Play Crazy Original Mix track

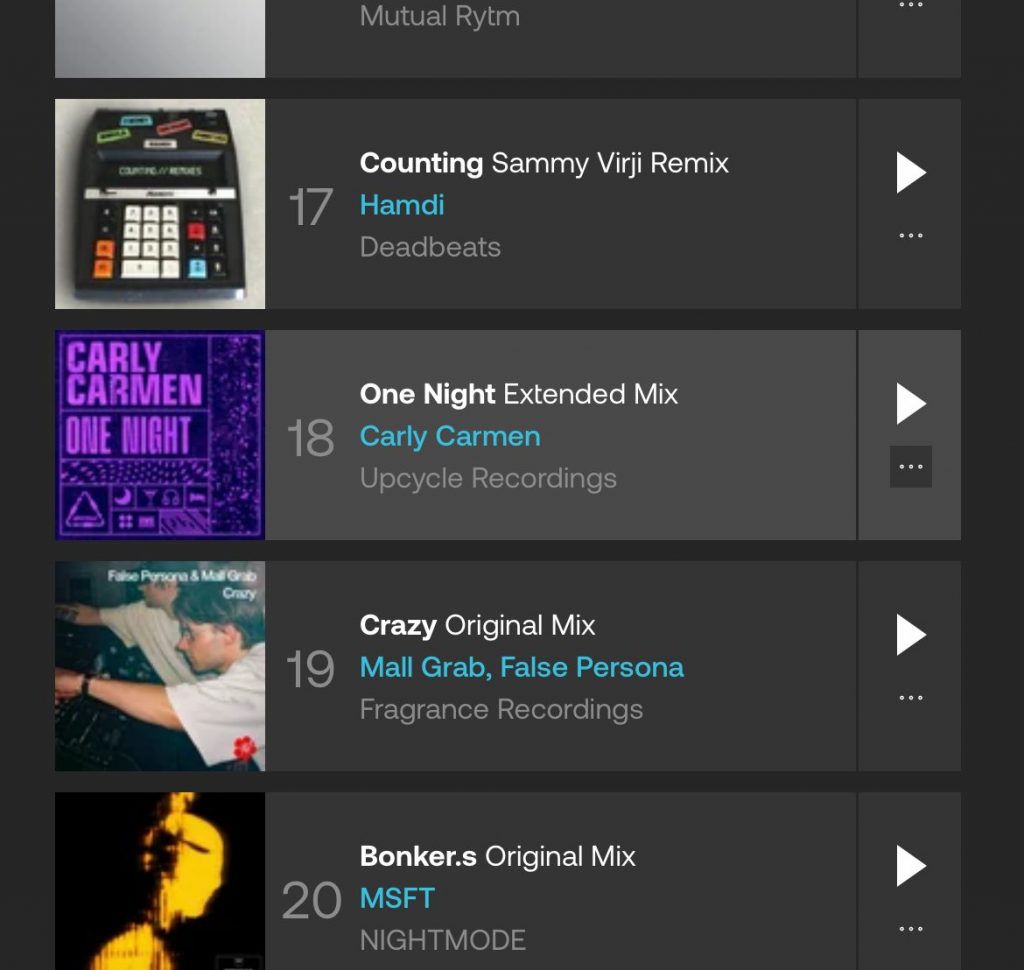[x=911, y=635]
